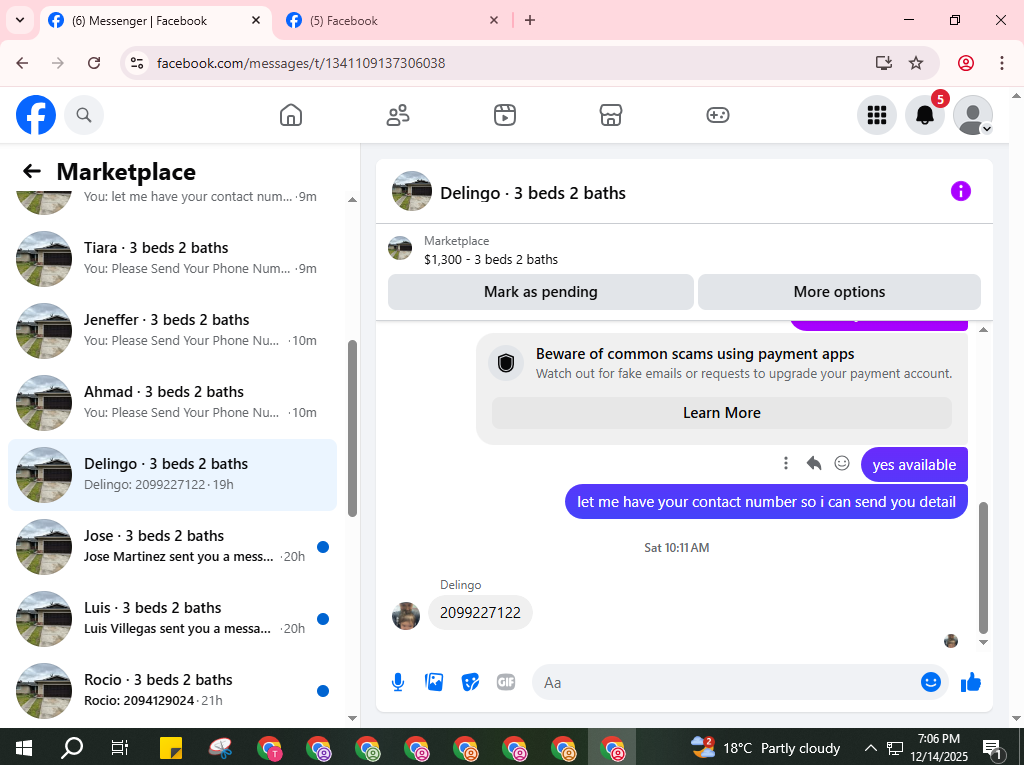Select Delingo 3 beds 2 baths chat
Screen dimensions: 1024x765
(x=172, y=474)
